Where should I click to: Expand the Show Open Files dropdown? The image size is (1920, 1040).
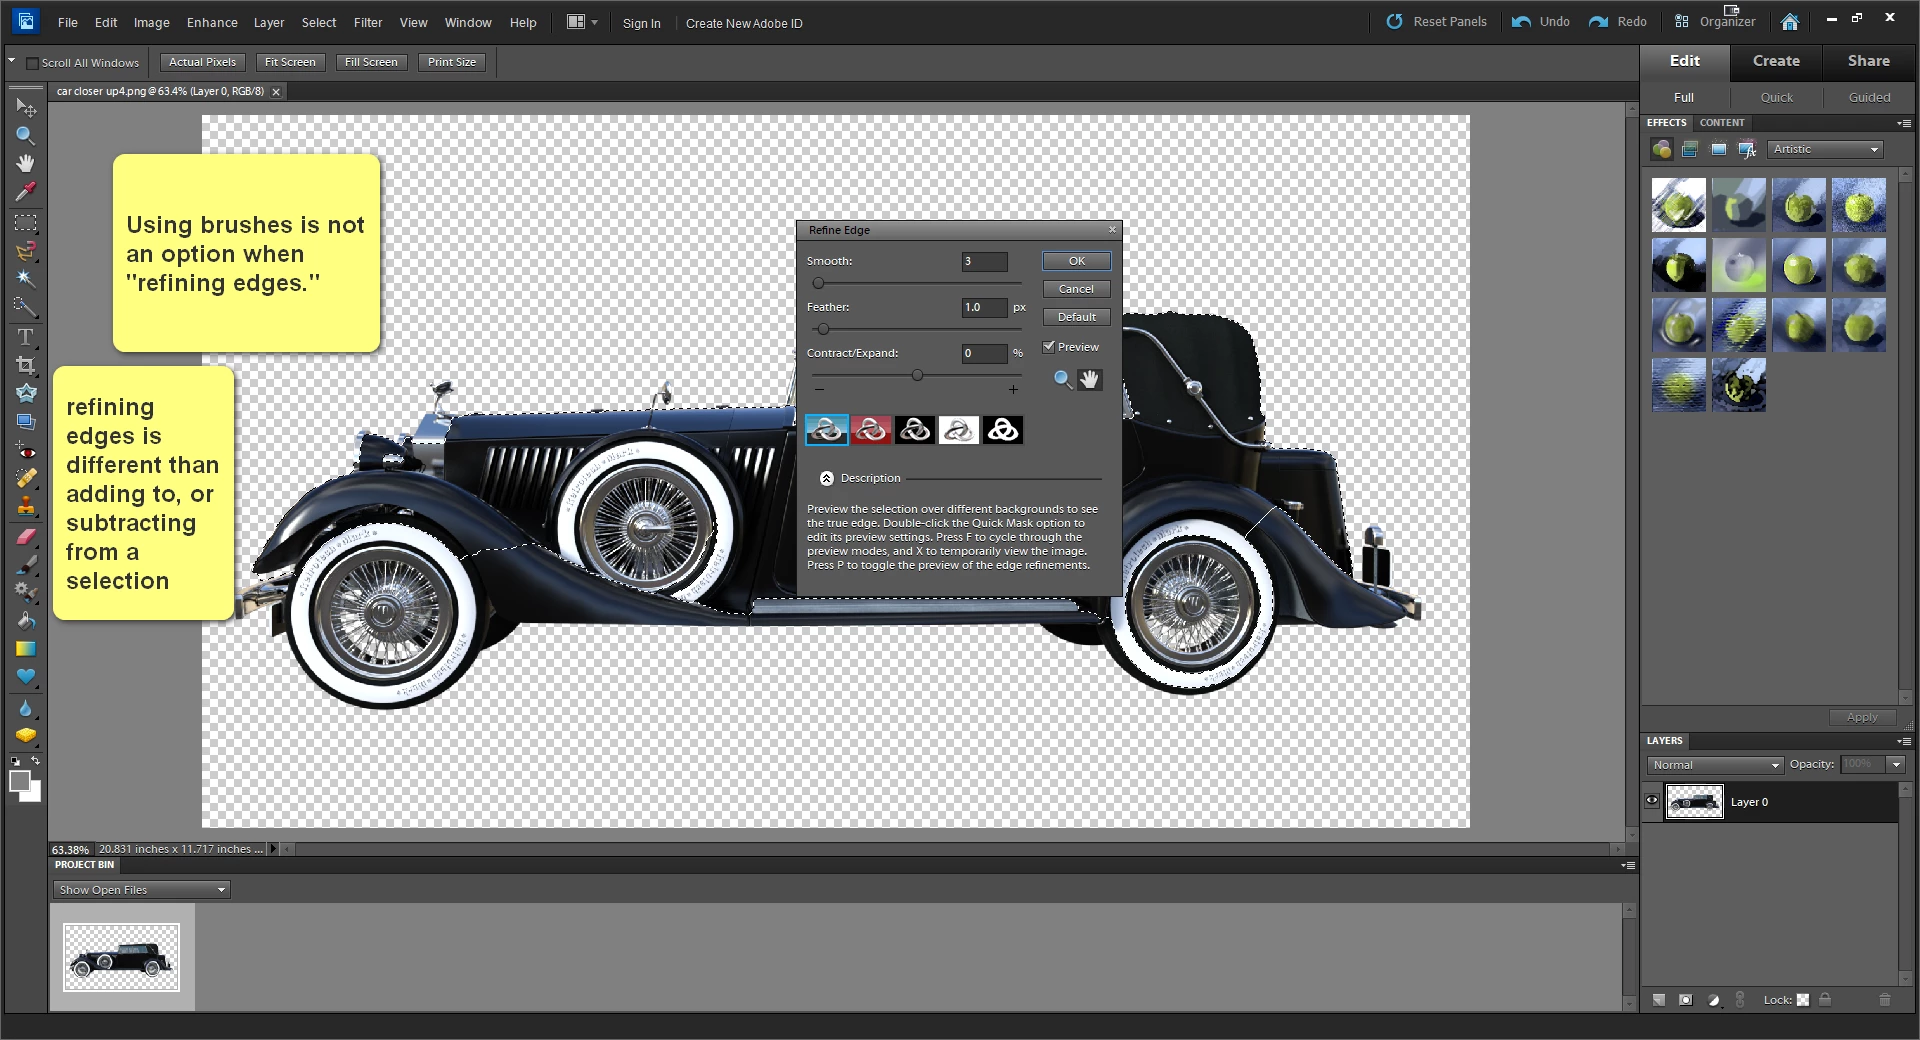[140, 890]
